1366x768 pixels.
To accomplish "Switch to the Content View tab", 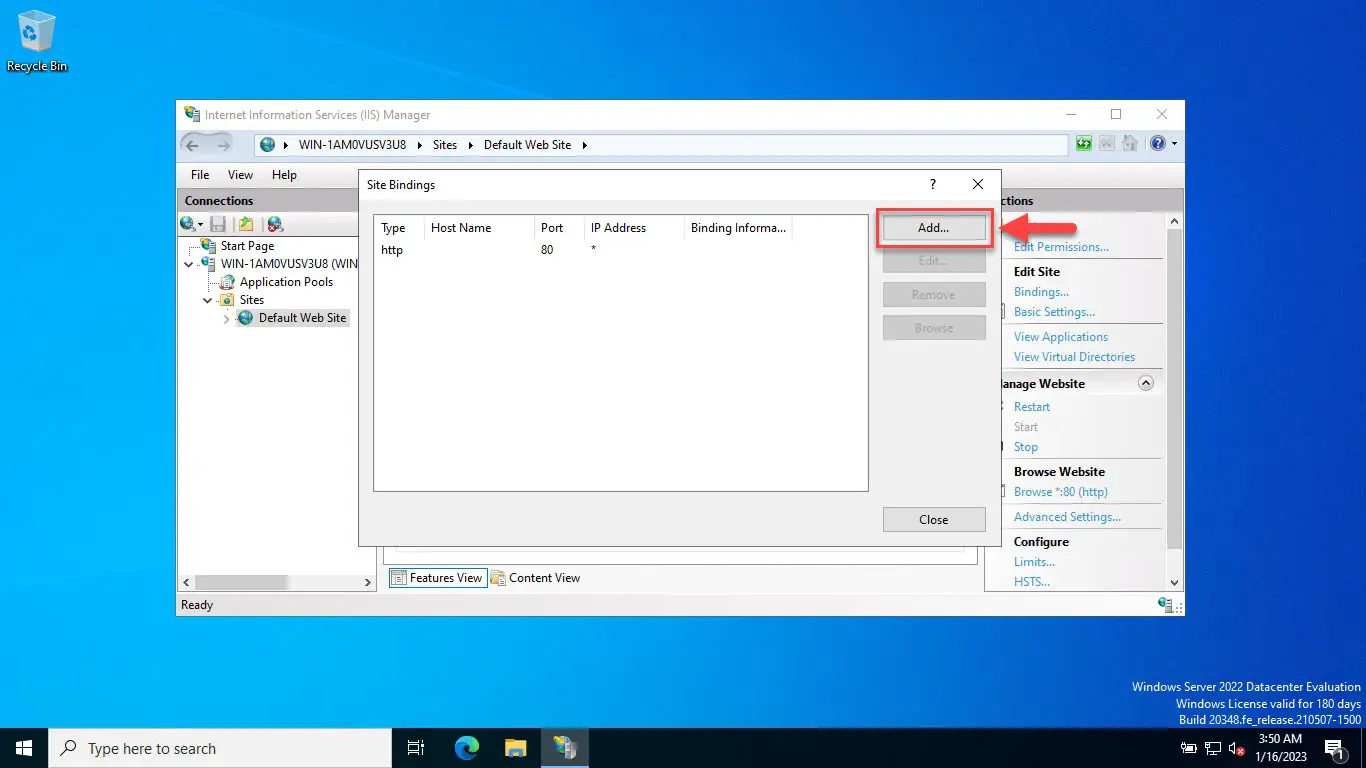I will (x=535, y=578).
